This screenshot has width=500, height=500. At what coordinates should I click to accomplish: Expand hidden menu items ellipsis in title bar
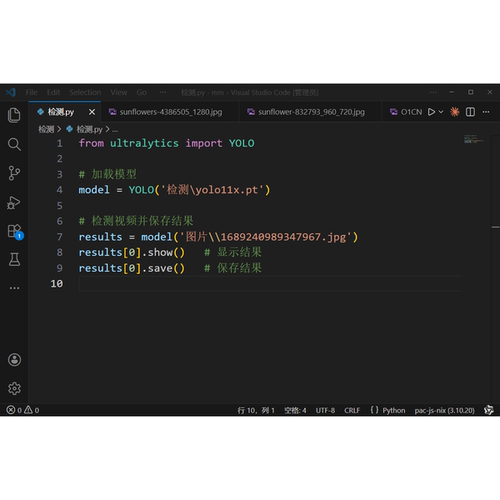click(x=163, y=92)
